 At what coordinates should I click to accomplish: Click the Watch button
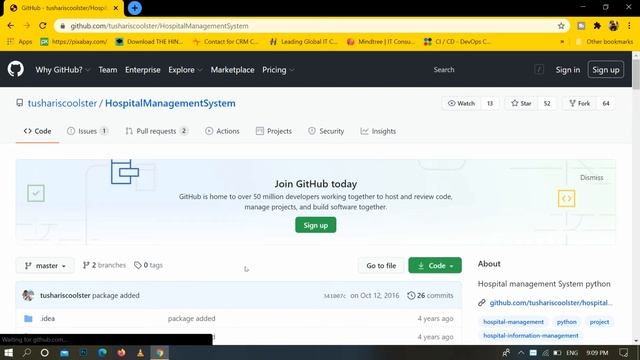[x=462, y=103]
